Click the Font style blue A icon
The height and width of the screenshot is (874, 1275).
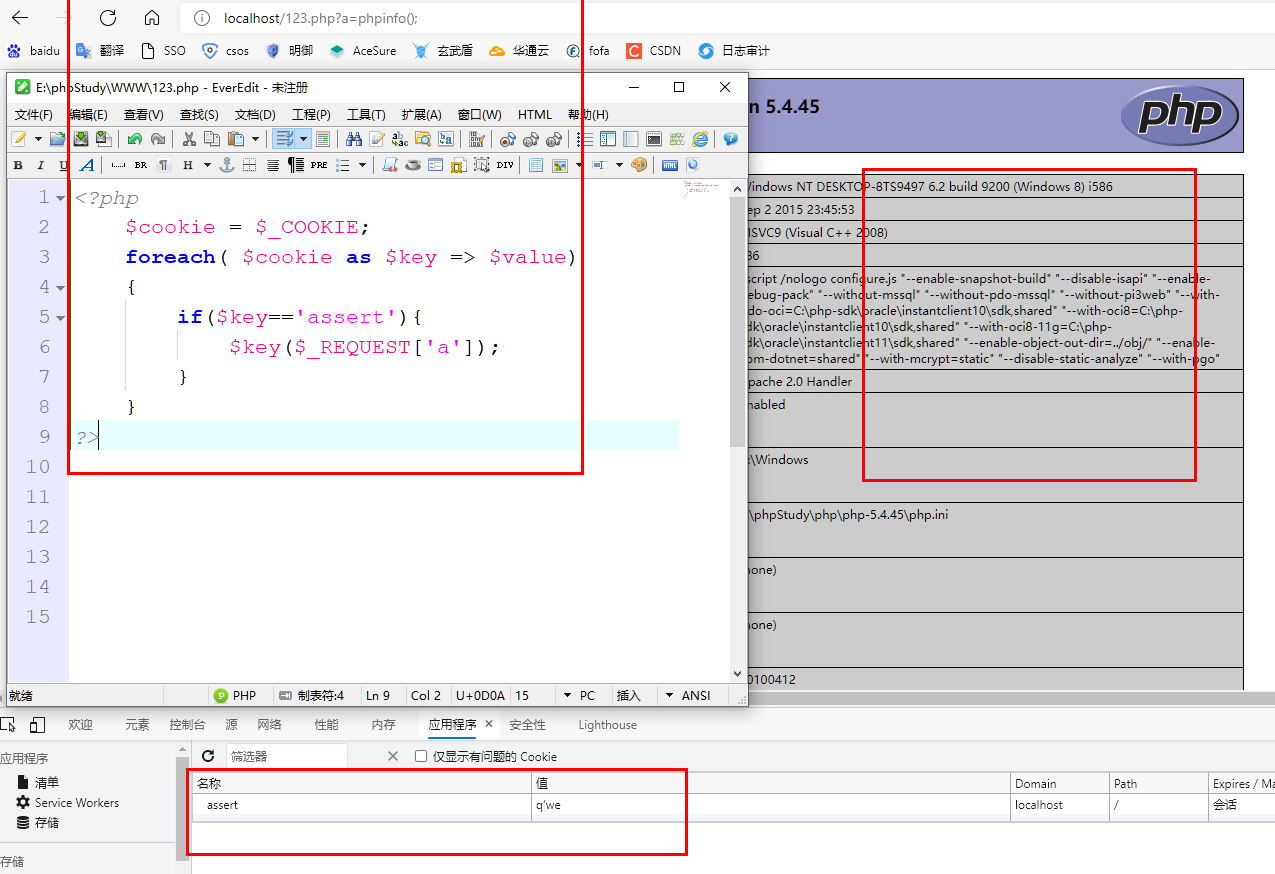(x=87, y=165)
